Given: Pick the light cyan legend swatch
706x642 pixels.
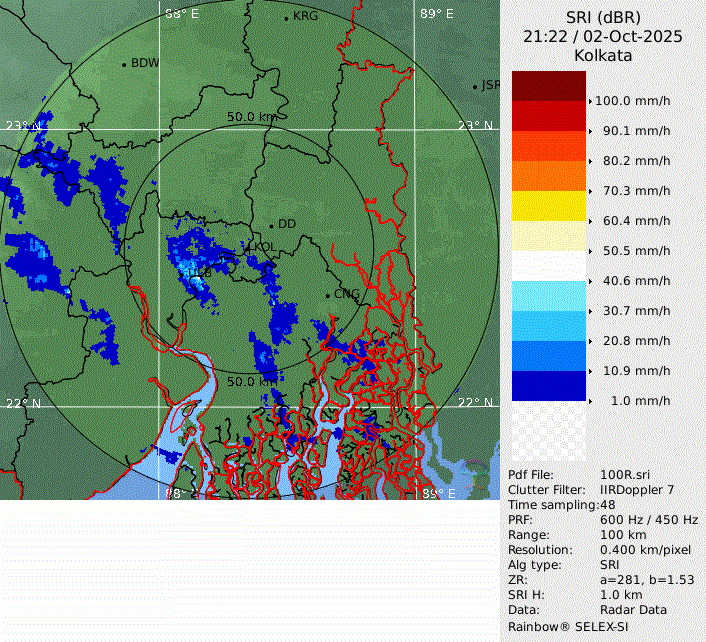Looking at the screenshot, I should coord(548,296).
